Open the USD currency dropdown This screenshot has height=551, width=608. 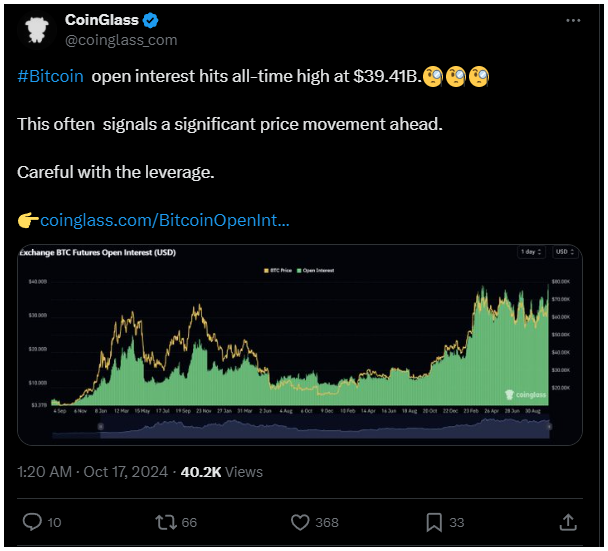[565, 252]
